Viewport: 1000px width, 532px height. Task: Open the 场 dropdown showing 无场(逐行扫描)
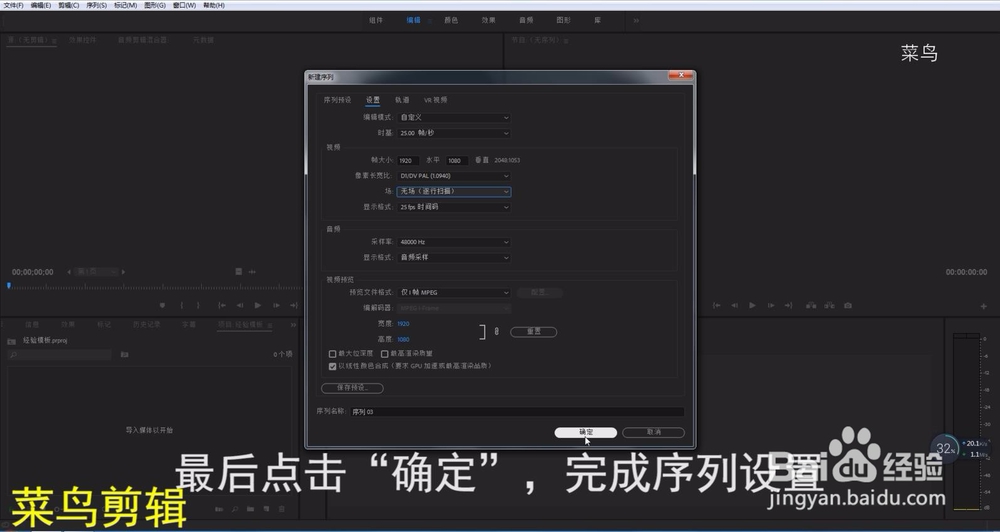pyautogui.click(x=453, y=191)
